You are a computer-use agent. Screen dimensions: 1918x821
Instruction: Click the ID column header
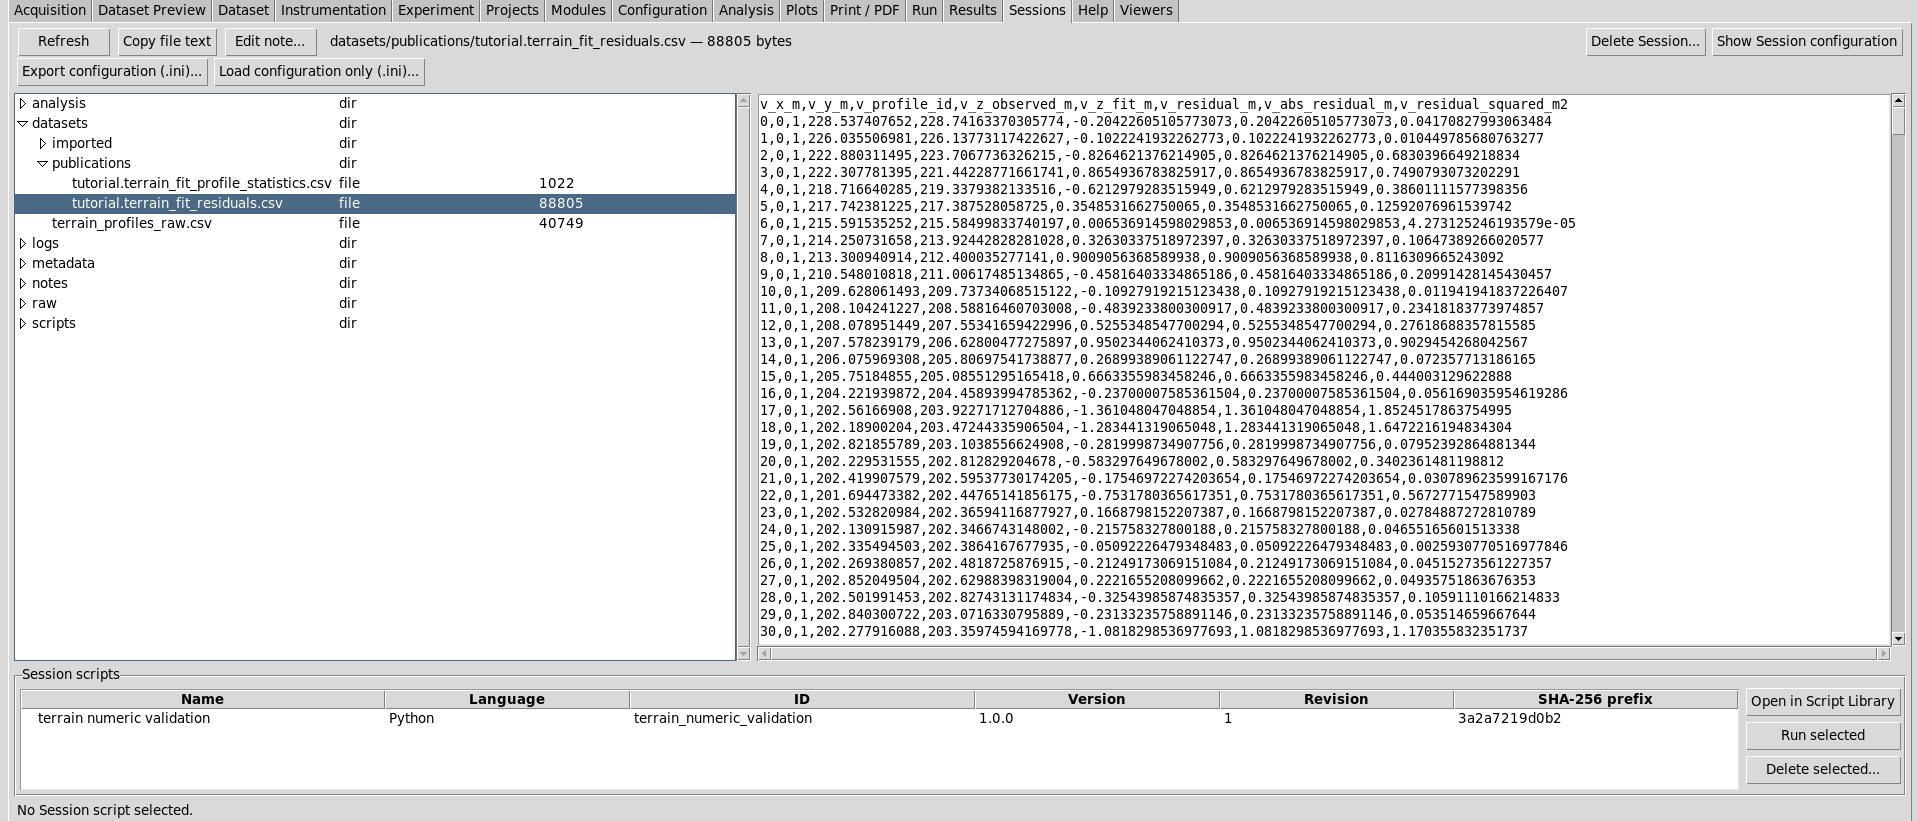tap(802, 699)
